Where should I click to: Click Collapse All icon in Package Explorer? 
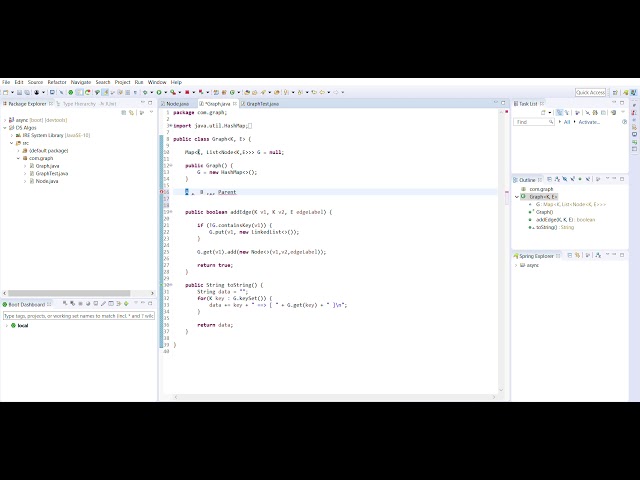pos(124,112)
